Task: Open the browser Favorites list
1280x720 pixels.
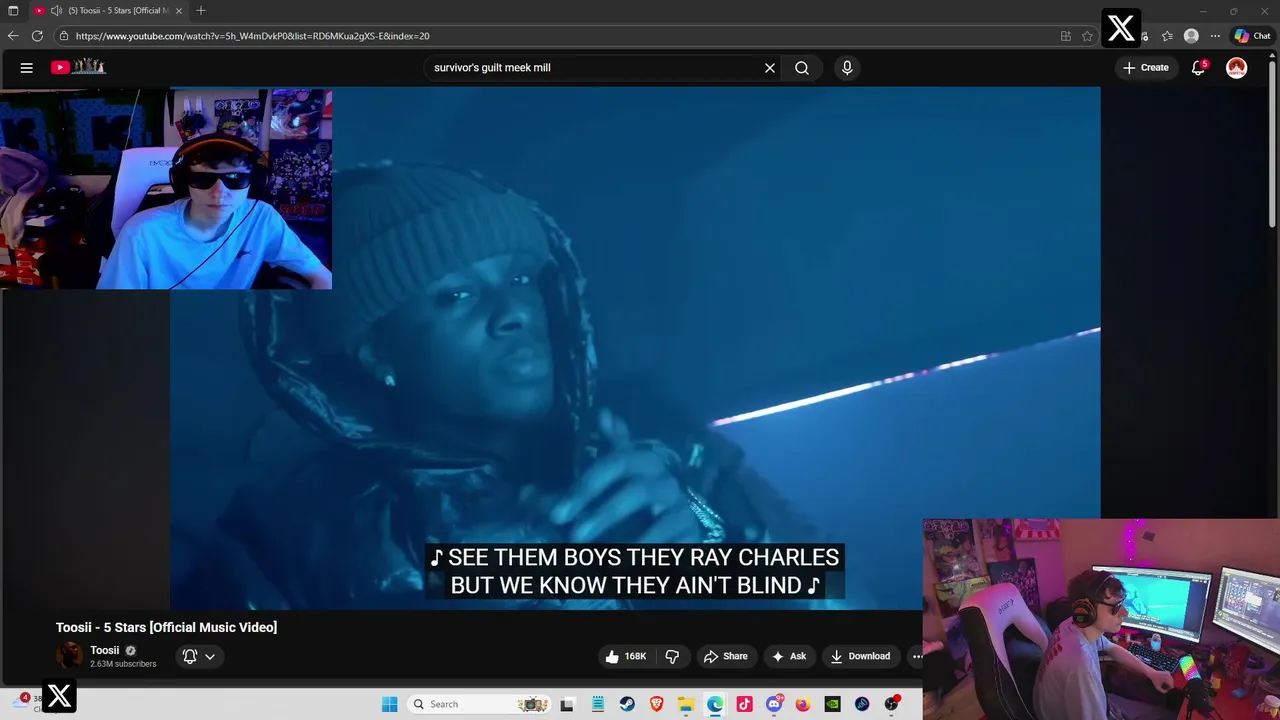Action: pyautogui.click(x=1167, y=36)
